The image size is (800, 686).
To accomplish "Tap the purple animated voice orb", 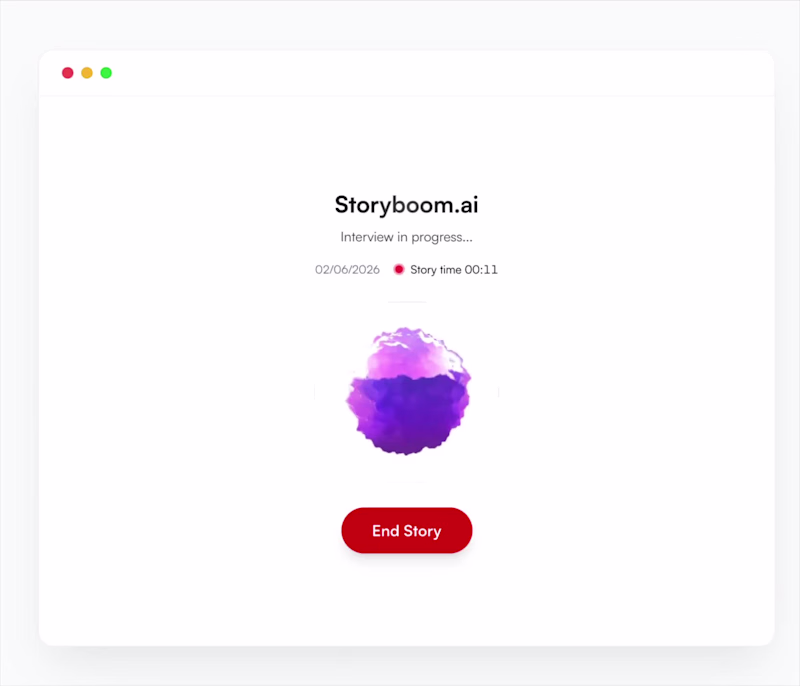I will (x=408, y=391).
